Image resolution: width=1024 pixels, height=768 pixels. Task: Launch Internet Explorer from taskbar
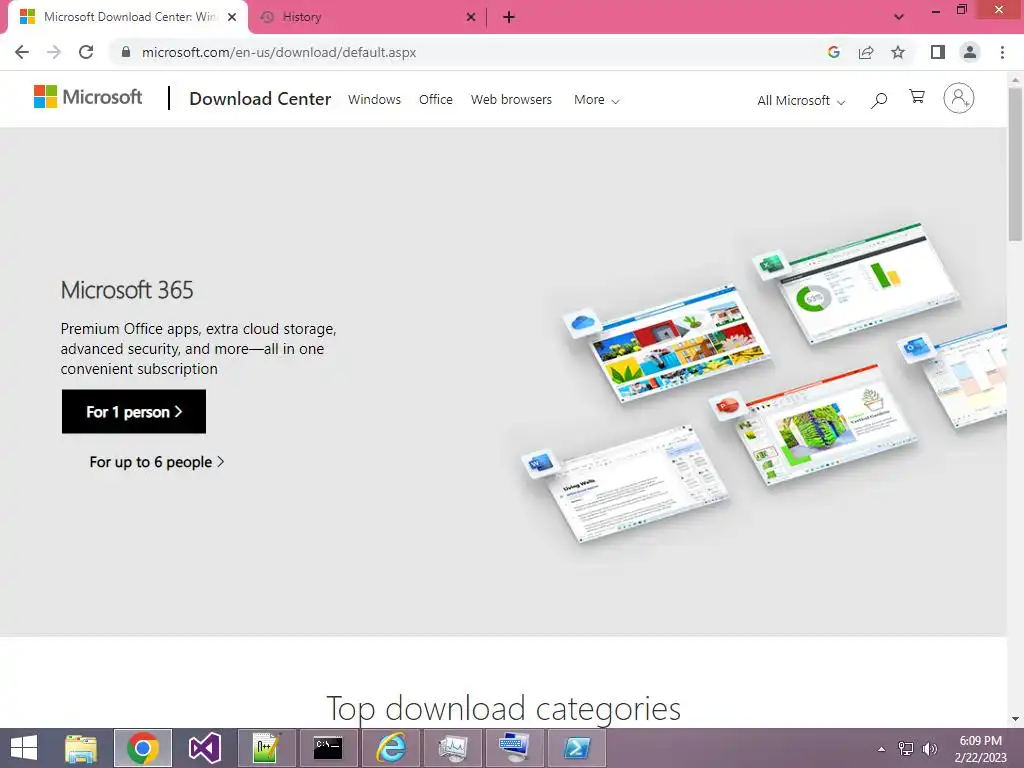pos(391,748)
